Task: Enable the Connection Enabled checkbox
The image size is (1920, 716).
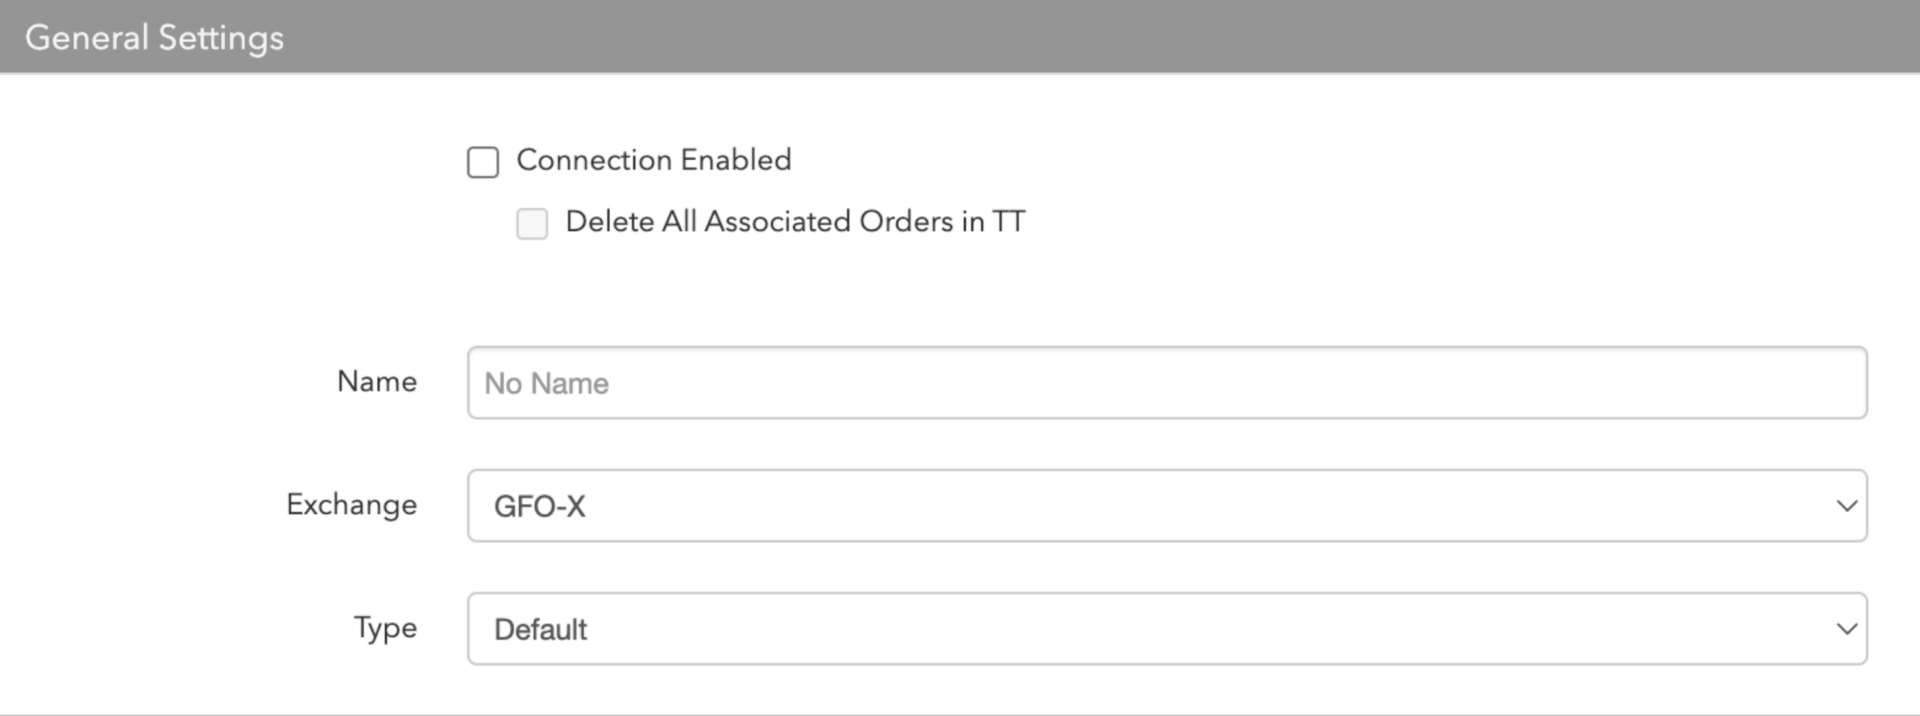Action: (483, 162)
